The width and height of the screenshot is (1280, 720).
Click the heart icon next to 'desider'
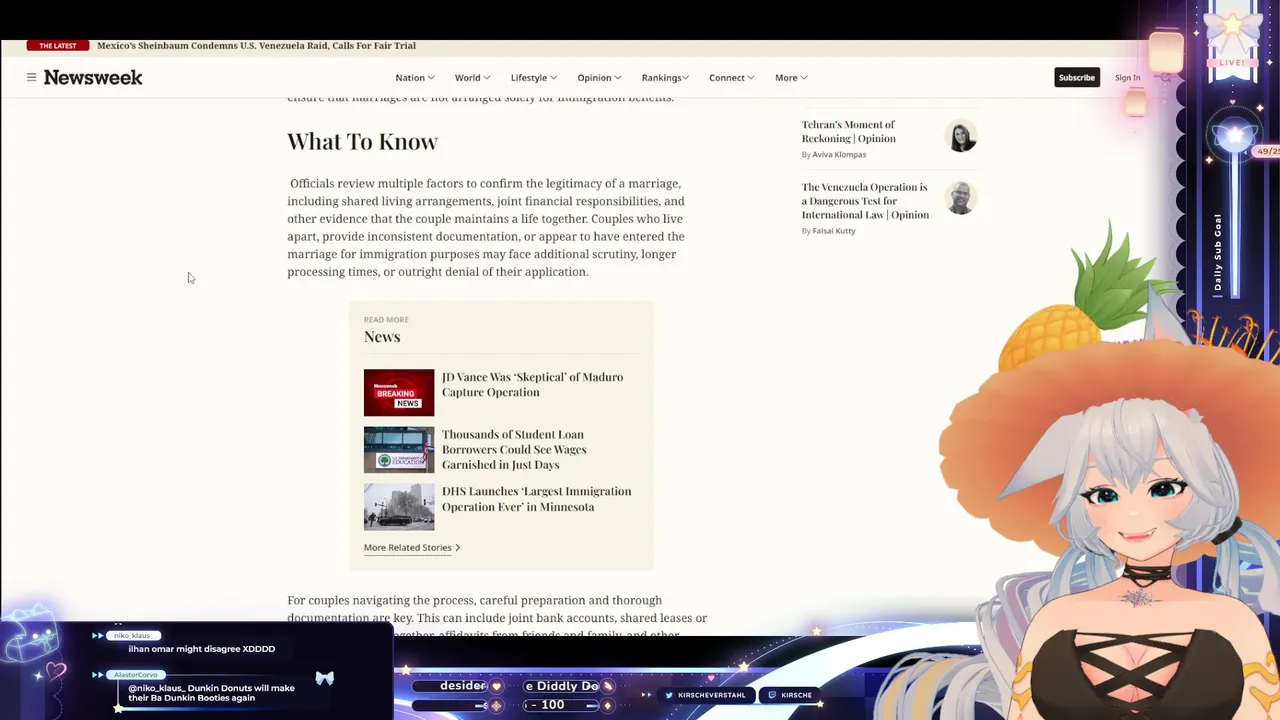pyautogui.click(x=496, y=687)
